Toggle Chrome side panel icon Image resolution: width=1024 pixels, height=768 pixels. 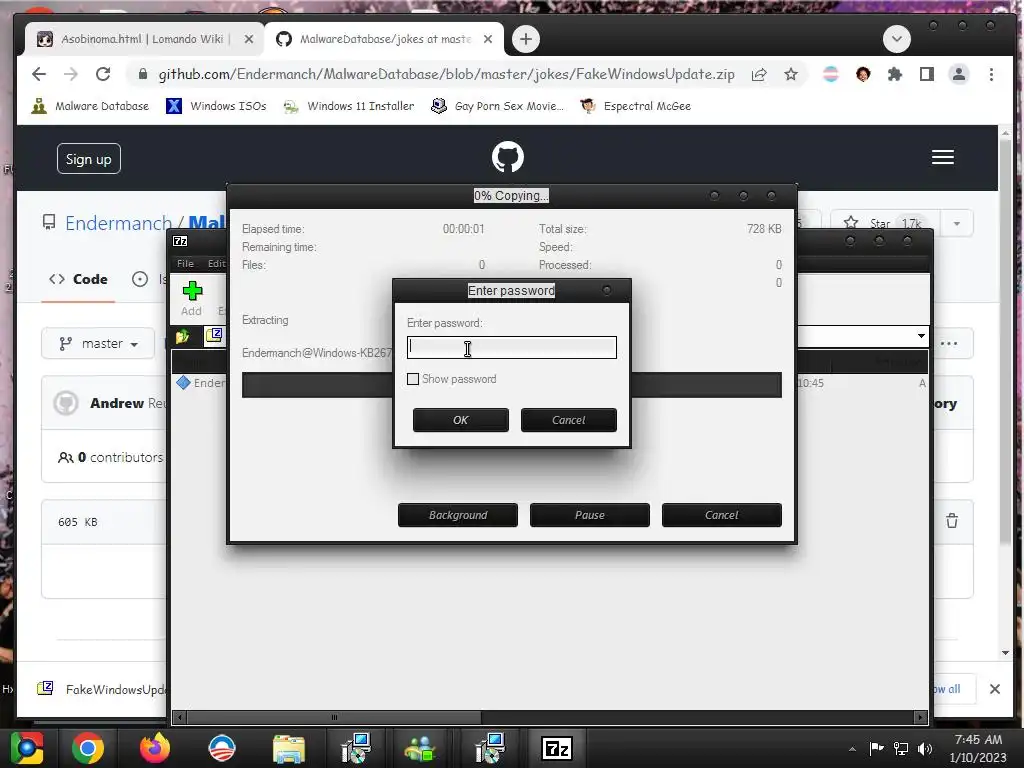927,74
